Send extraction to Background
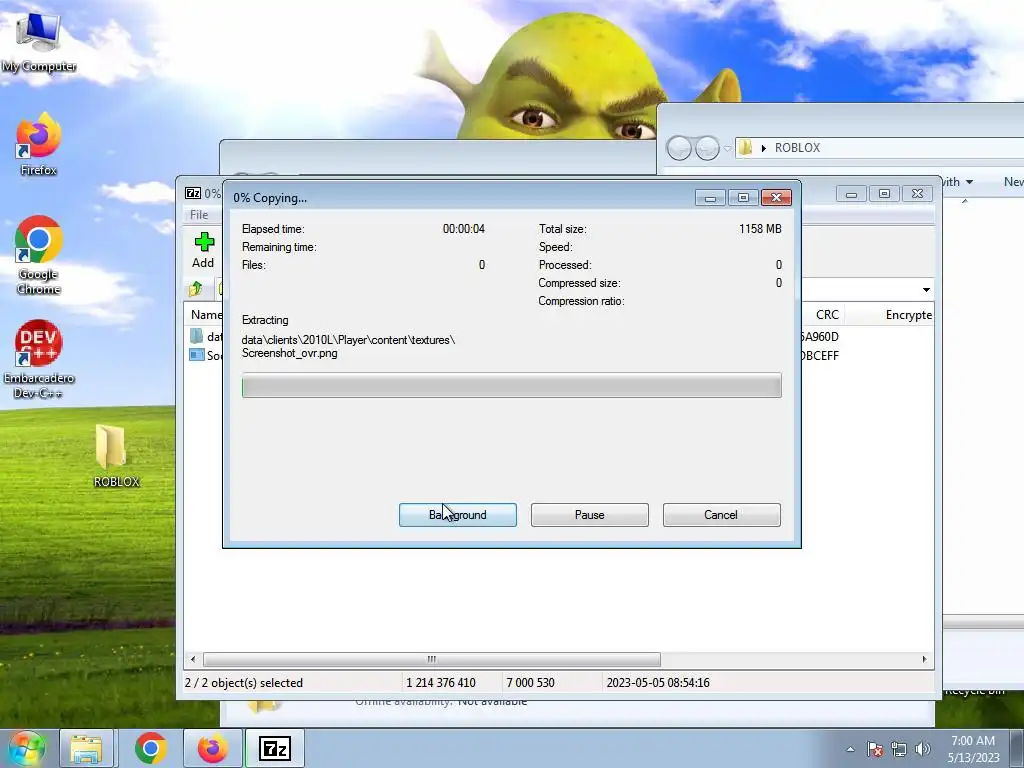This screenshot has width=1024, height=768. [458, 515]
